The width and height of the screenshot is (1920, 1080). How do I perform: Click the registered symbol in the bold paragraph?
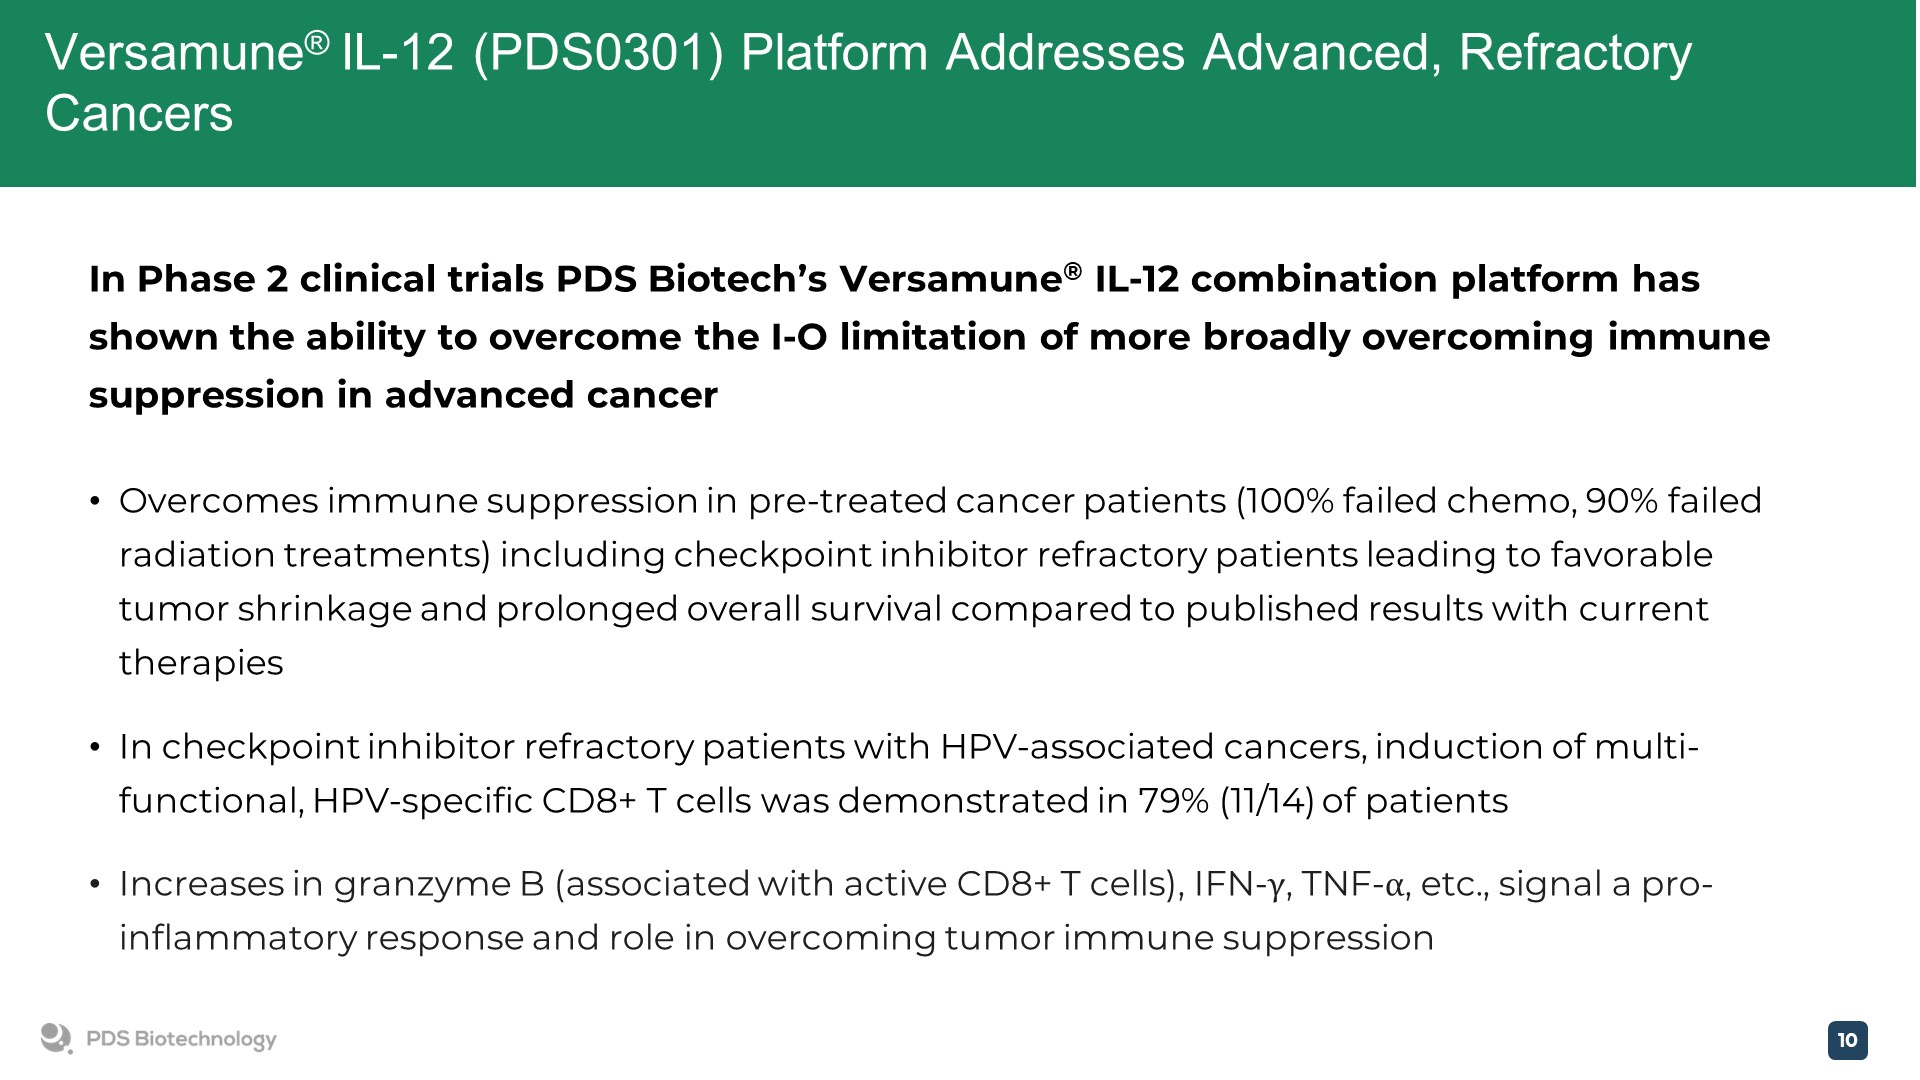pos(1072,270)
